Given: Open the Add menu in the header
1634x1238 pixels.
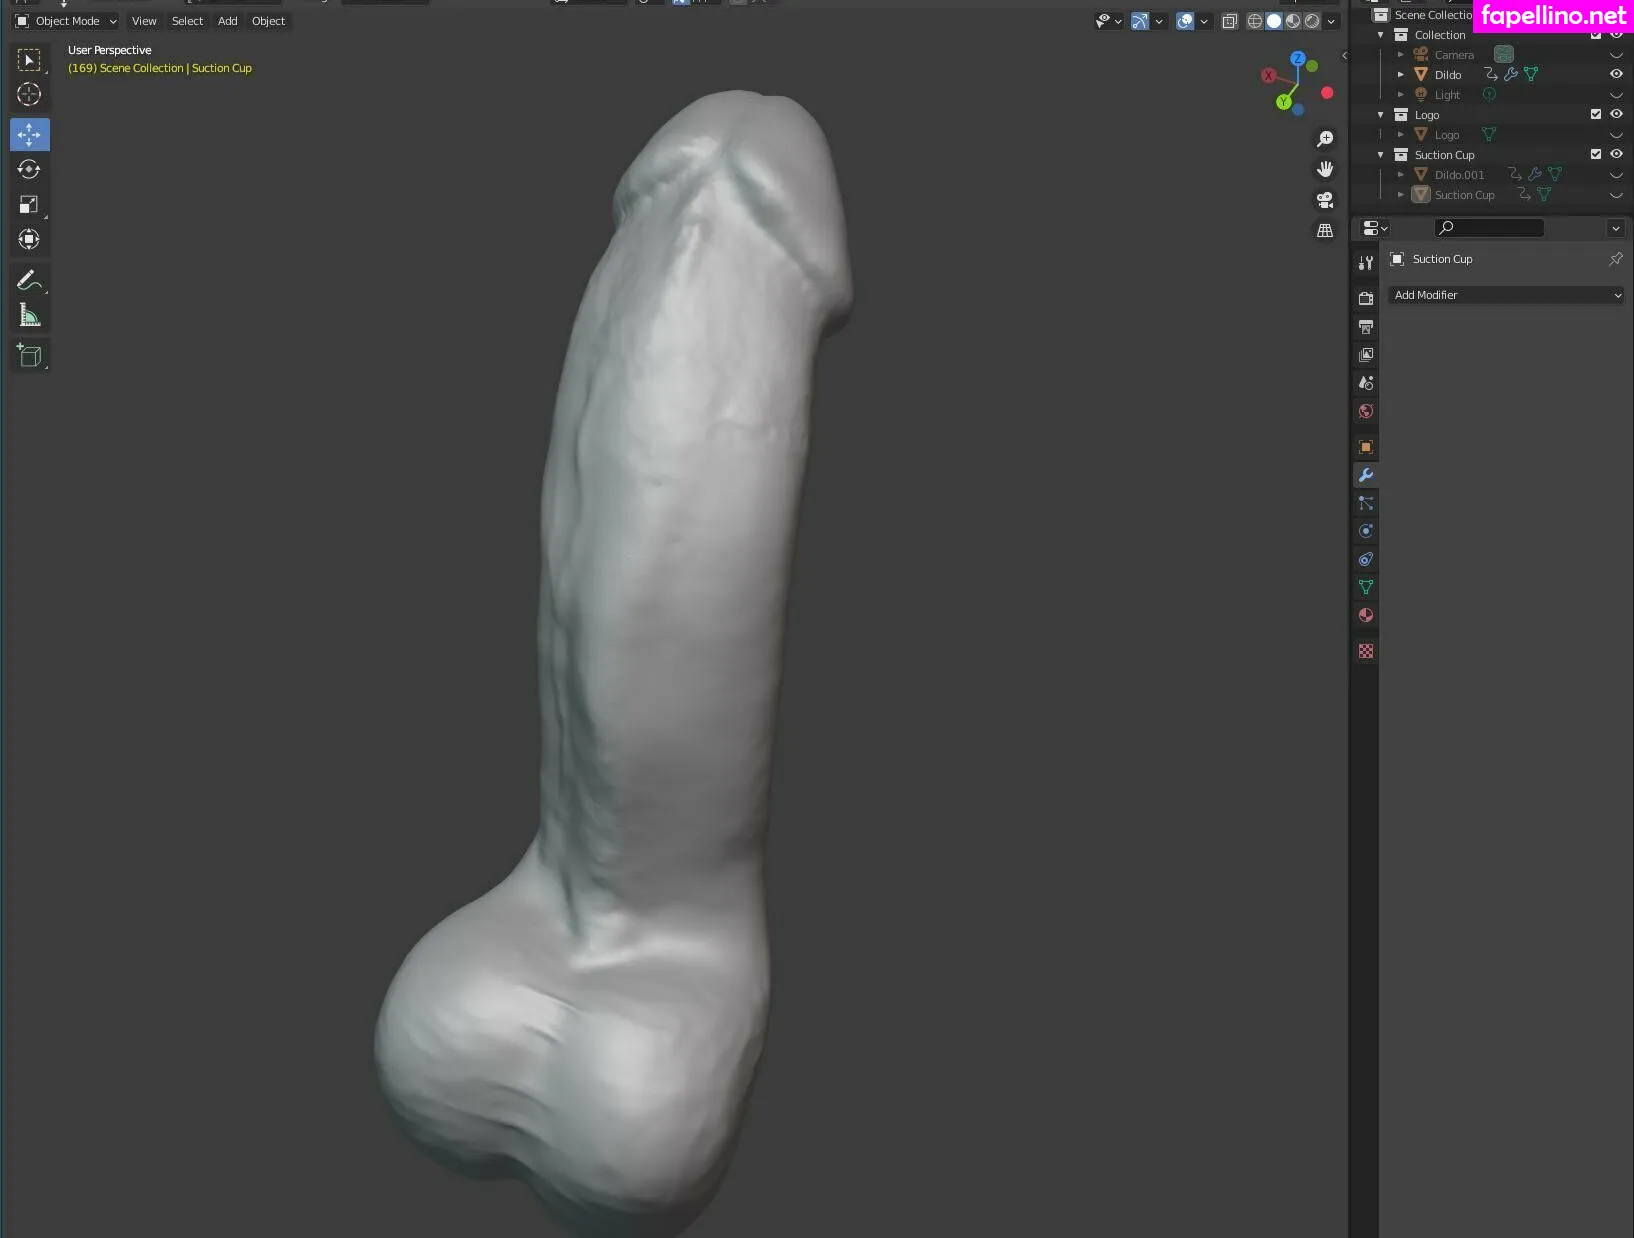Looking at the screenshot, I should coord(227,21).
